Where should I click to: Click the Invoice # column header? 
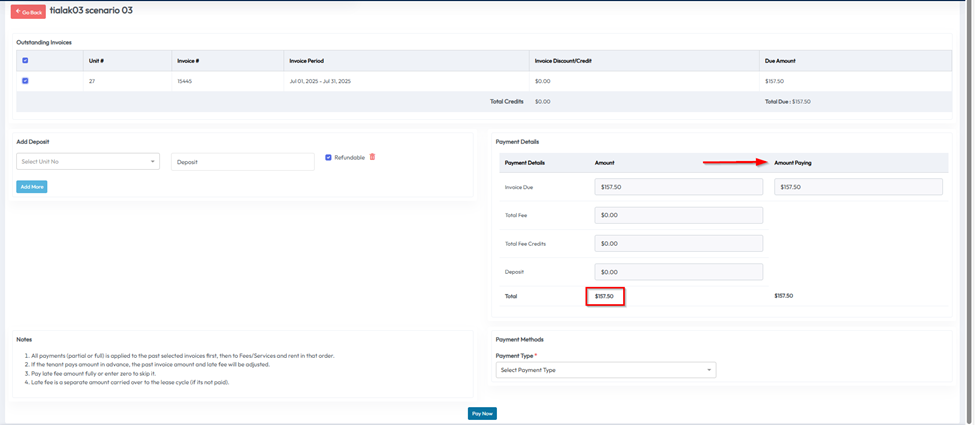(188, 61)
